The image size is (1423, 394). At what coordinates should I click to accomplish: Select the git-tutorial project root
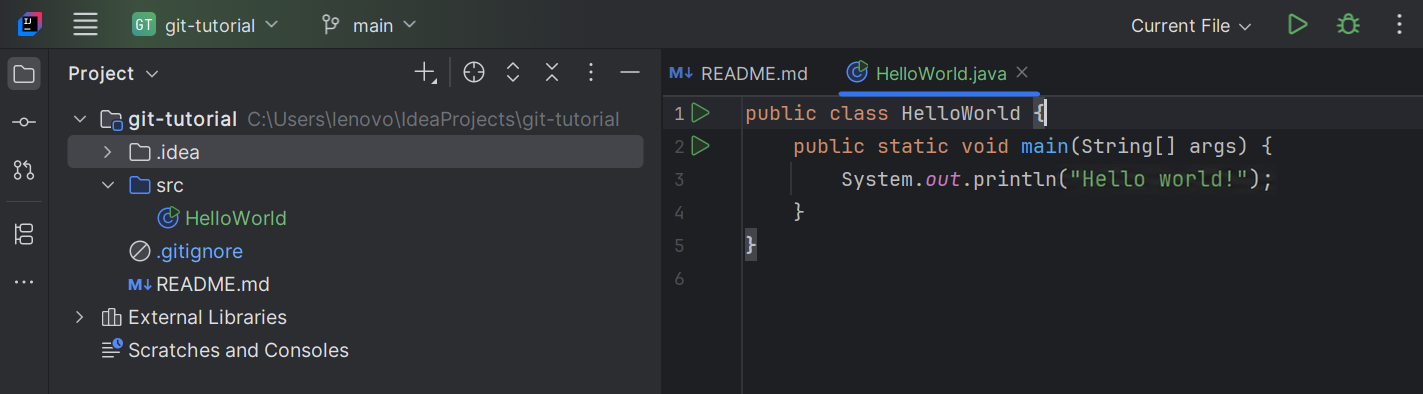pos(183,119)
